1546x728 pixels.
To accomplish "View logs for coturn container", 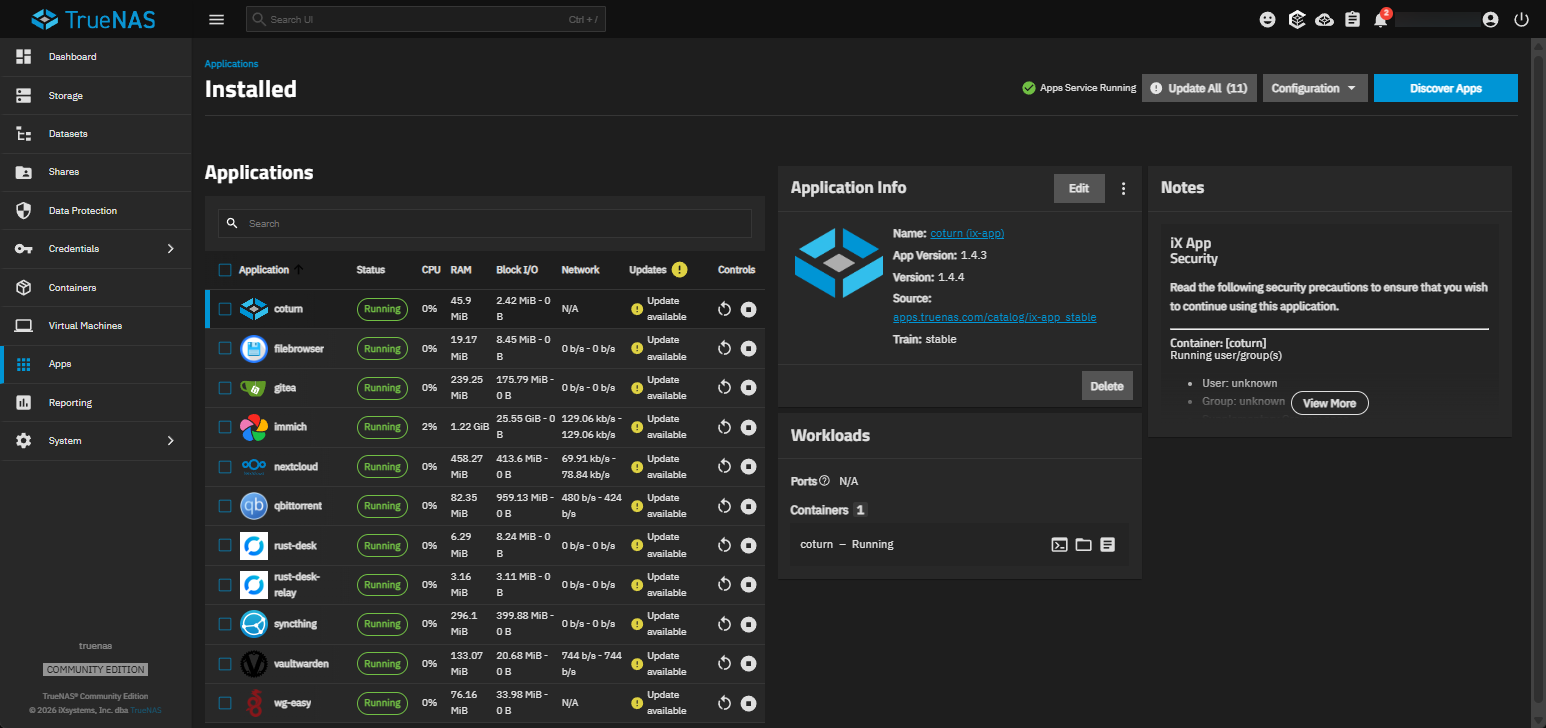I will (1107, 545).
